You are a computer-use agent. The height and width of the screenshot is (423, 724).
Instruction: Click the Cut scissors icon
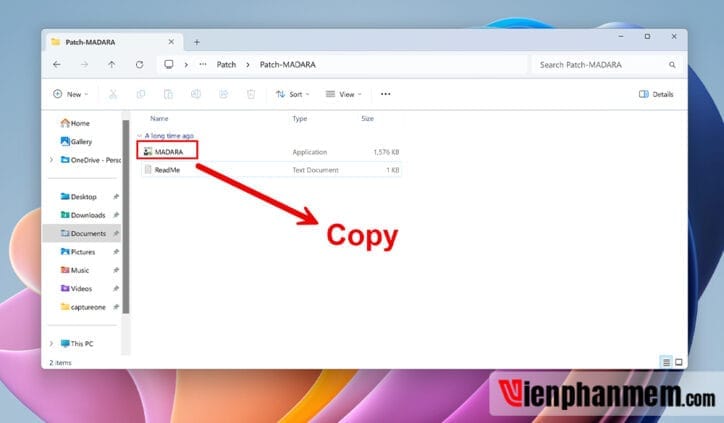[113, 94]
